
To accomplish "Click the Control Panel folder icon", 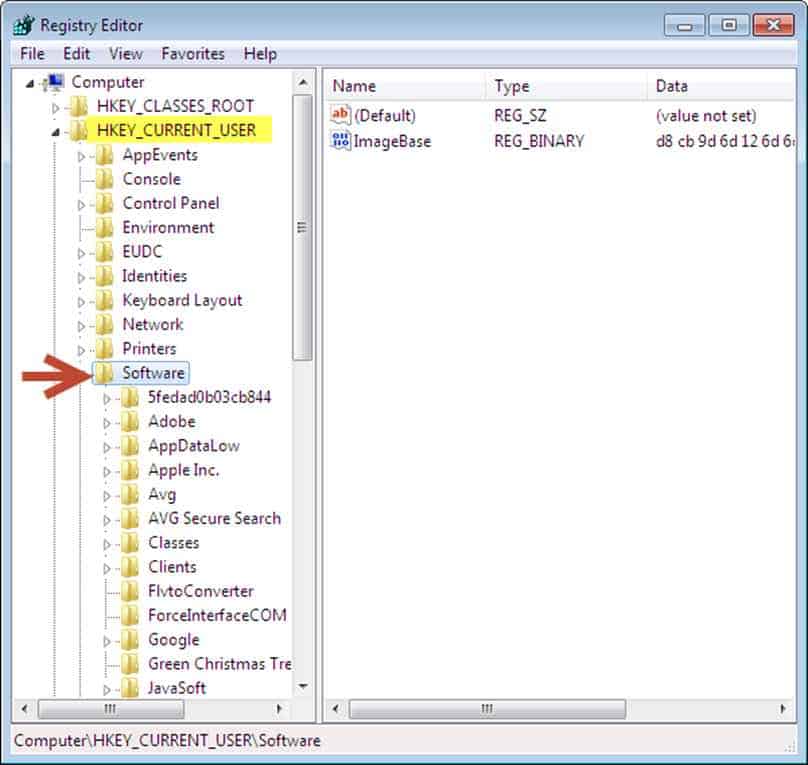I will point(104,203).
